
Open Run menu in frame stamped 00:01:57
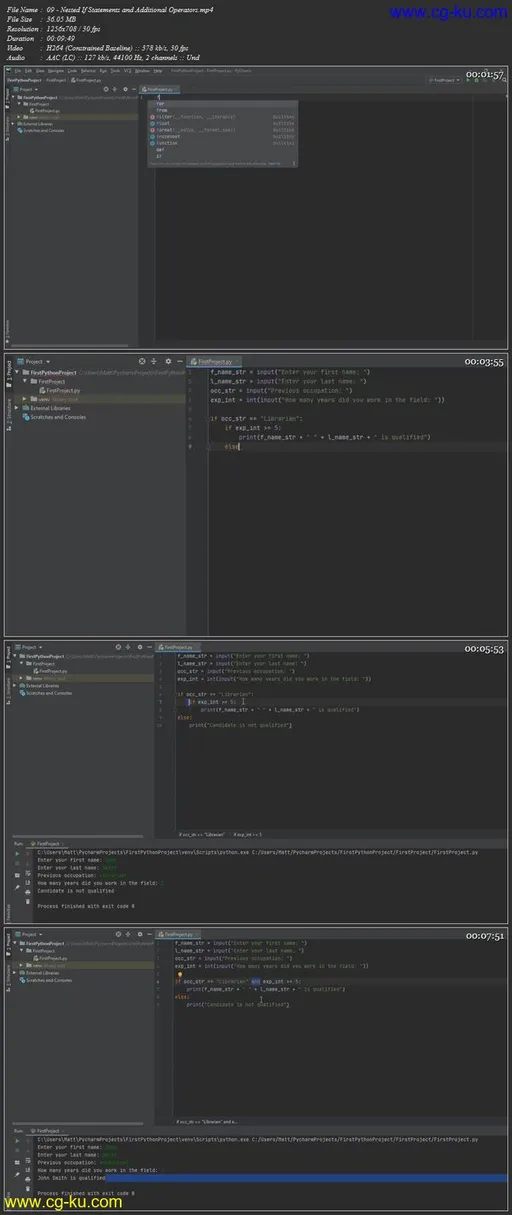tap(103, 71)
